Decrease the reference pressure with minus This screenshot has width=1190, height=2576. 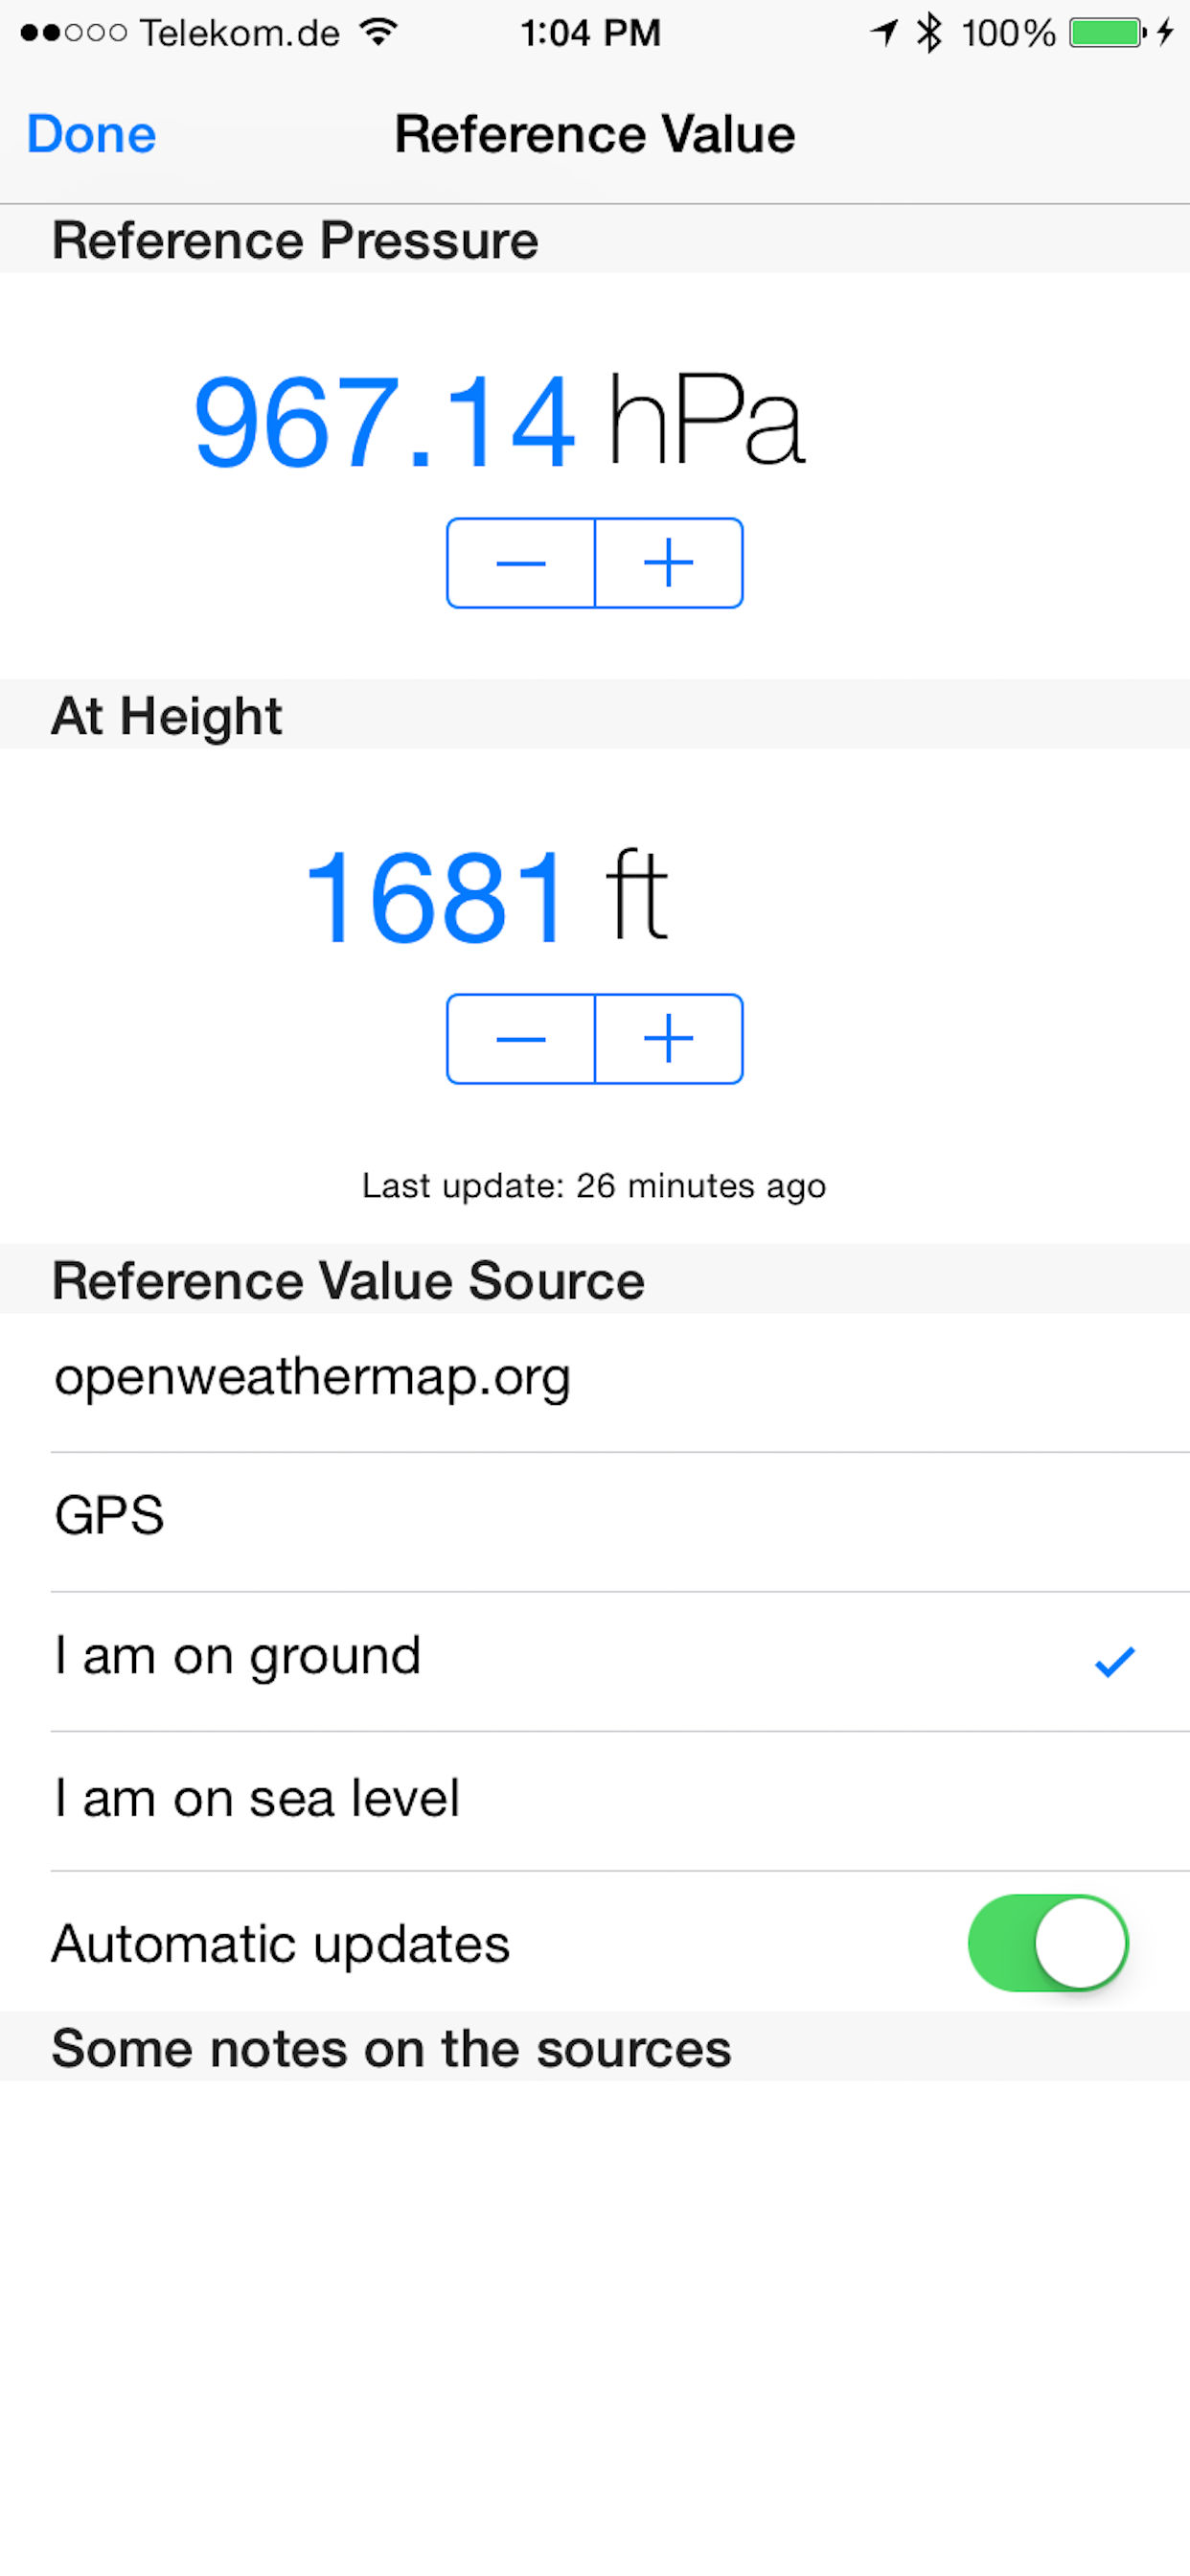click(521, 563)
